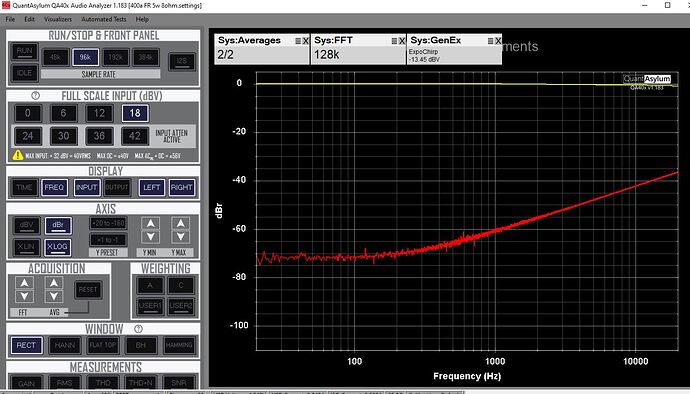The width and height of the screenshot is (690, 394).
Task: Open the Automated Tests menu
Action: [103, 19]
